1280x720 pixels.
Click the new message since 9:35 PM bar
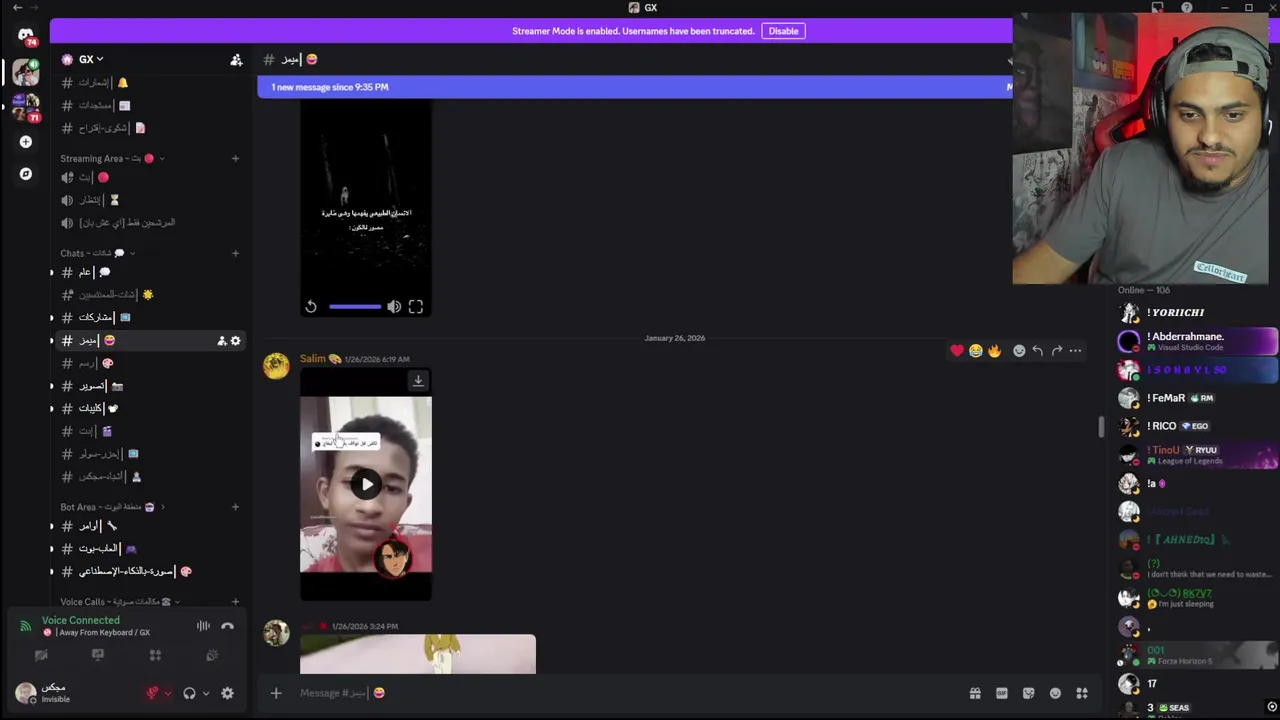[634, 87]
